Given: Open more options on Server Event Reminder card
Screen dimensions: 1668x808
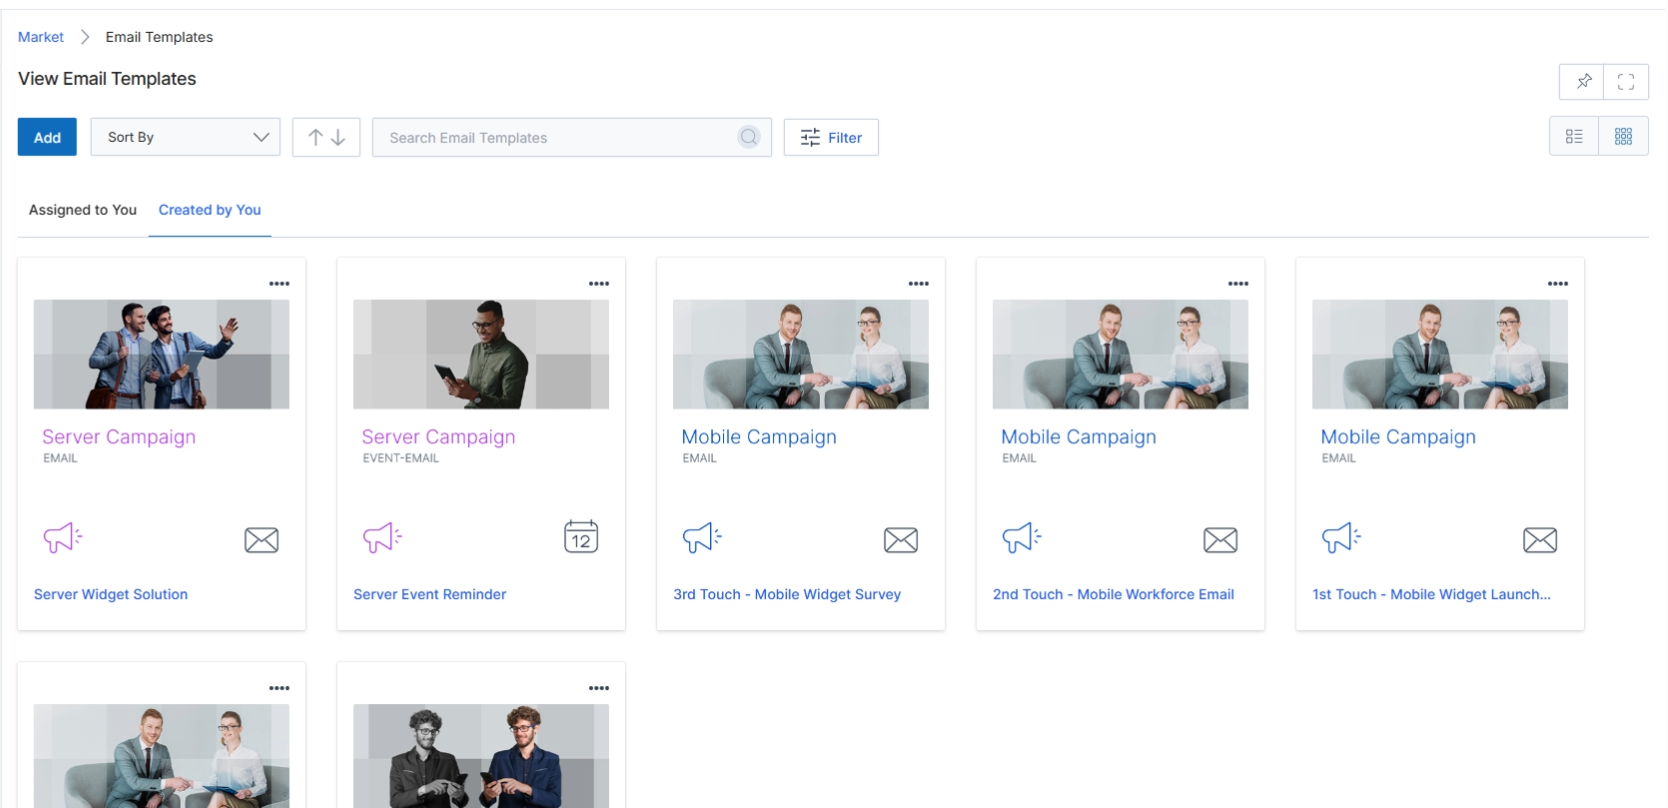Looking at the screenshot, I should 599,284.
